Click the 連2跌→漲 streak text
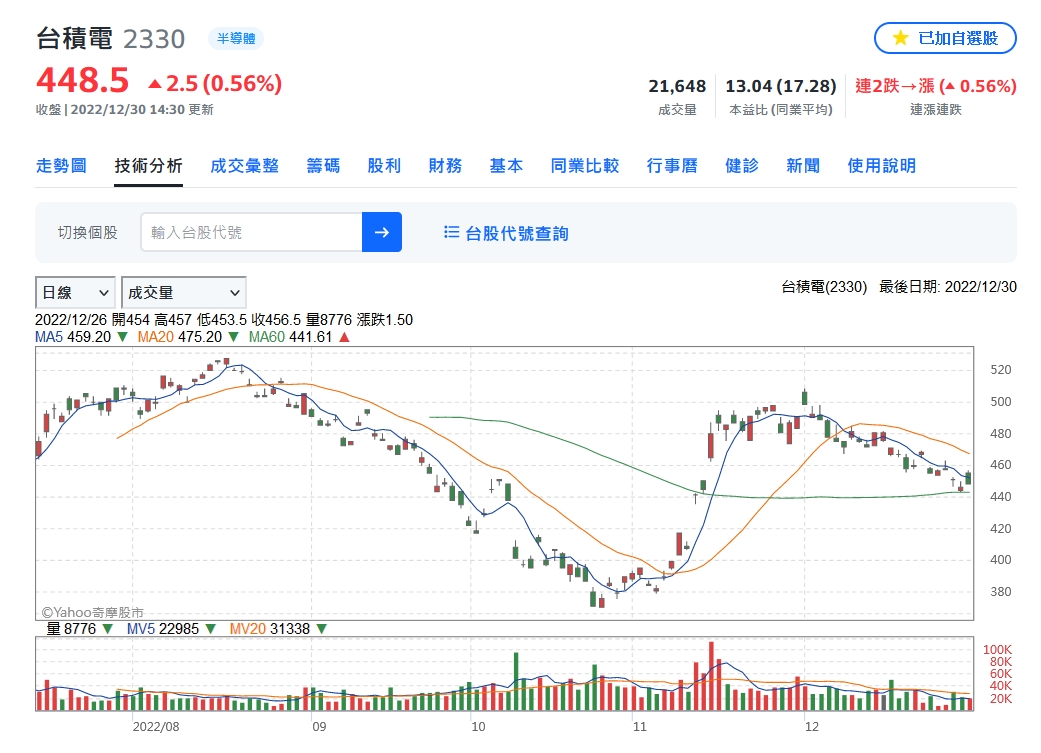The height and width of the screenshot is (753, 1041). 935,86
